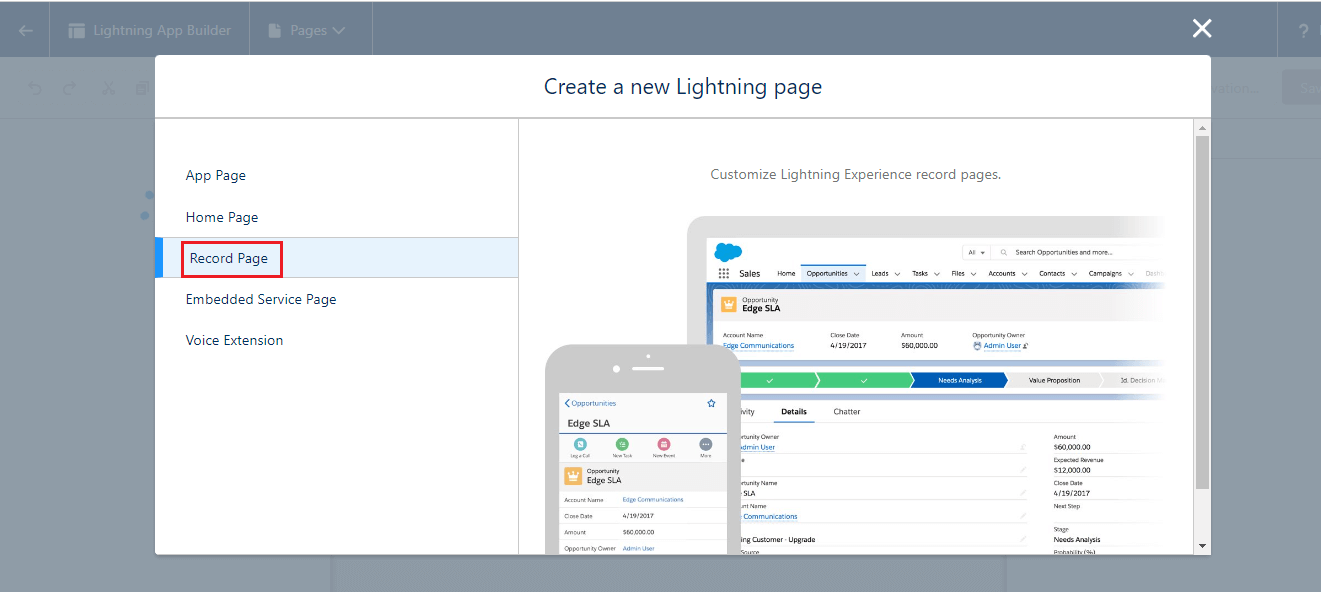Click the Salesforce cloud logo in the preview
1321x592 pixels.
click(x=729, y=253)
